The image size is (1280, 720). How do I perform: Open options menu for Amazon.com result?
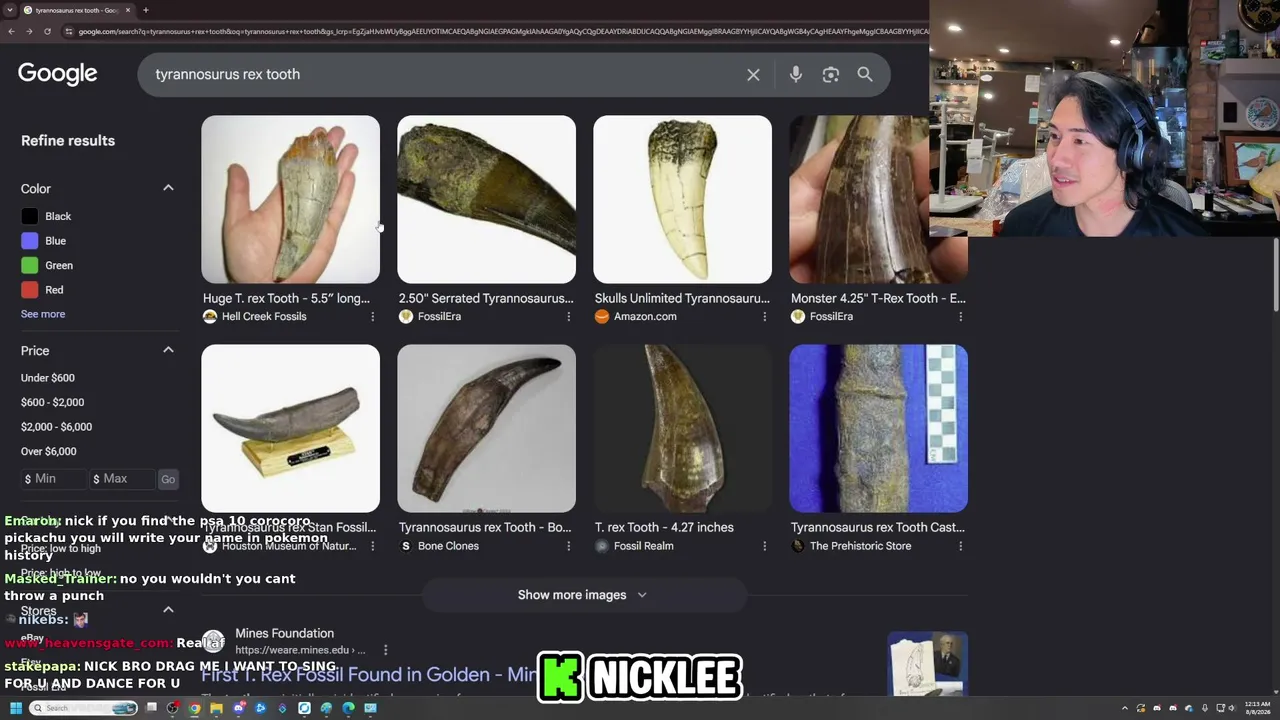[x=765, y=317]
